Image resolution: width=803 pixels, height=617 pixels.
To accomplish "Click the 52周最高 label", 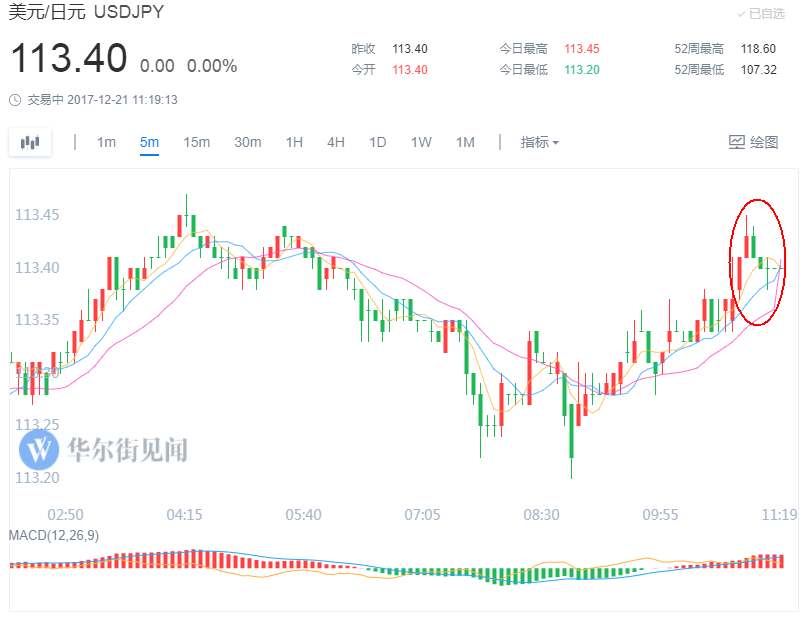I will [x=699, y=49].
